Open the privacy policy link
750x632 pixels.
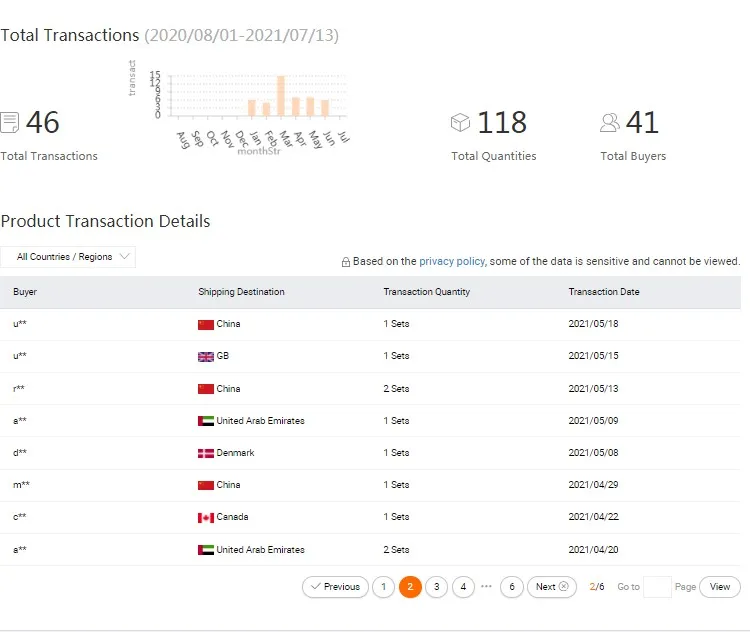click(x=452, y=261)
